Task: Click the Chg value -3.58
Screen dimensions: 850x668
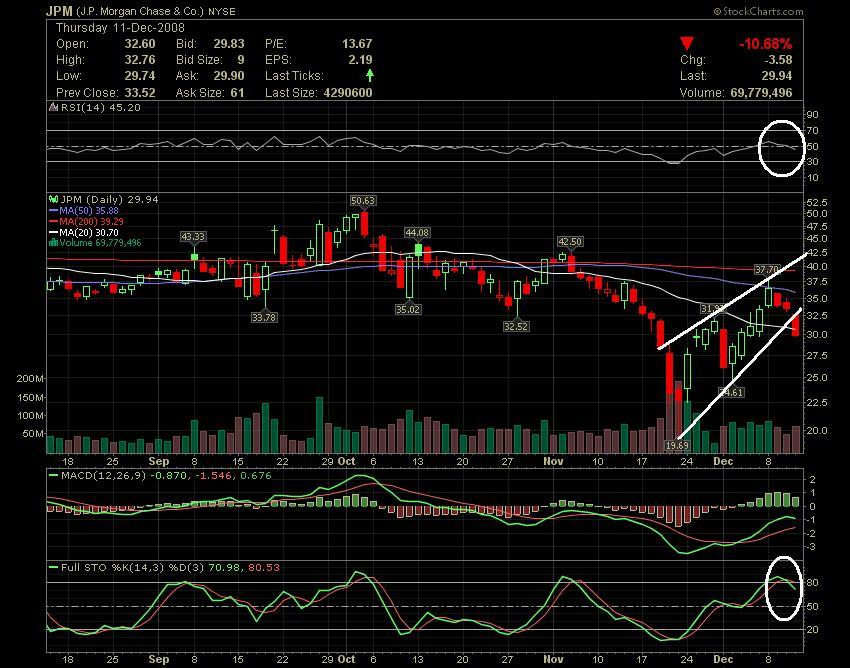Action: pos(777,60)
